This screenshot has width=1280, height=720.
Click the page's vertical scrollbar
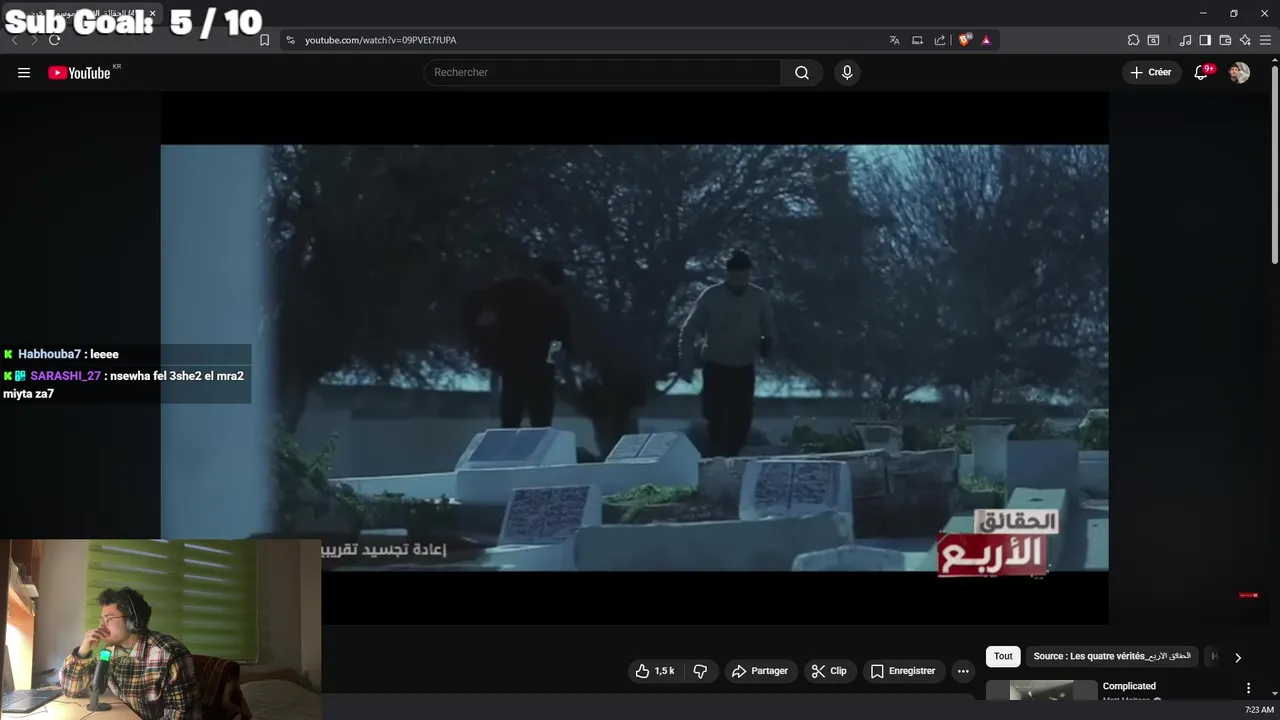coord(1274,165)
